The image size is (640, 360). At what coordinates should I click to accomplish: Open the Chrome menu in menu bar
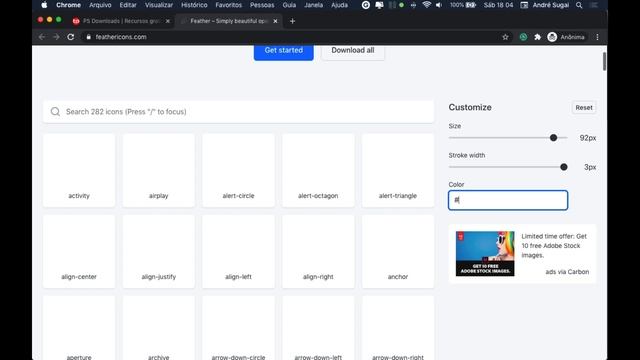[x=68, y=5]
